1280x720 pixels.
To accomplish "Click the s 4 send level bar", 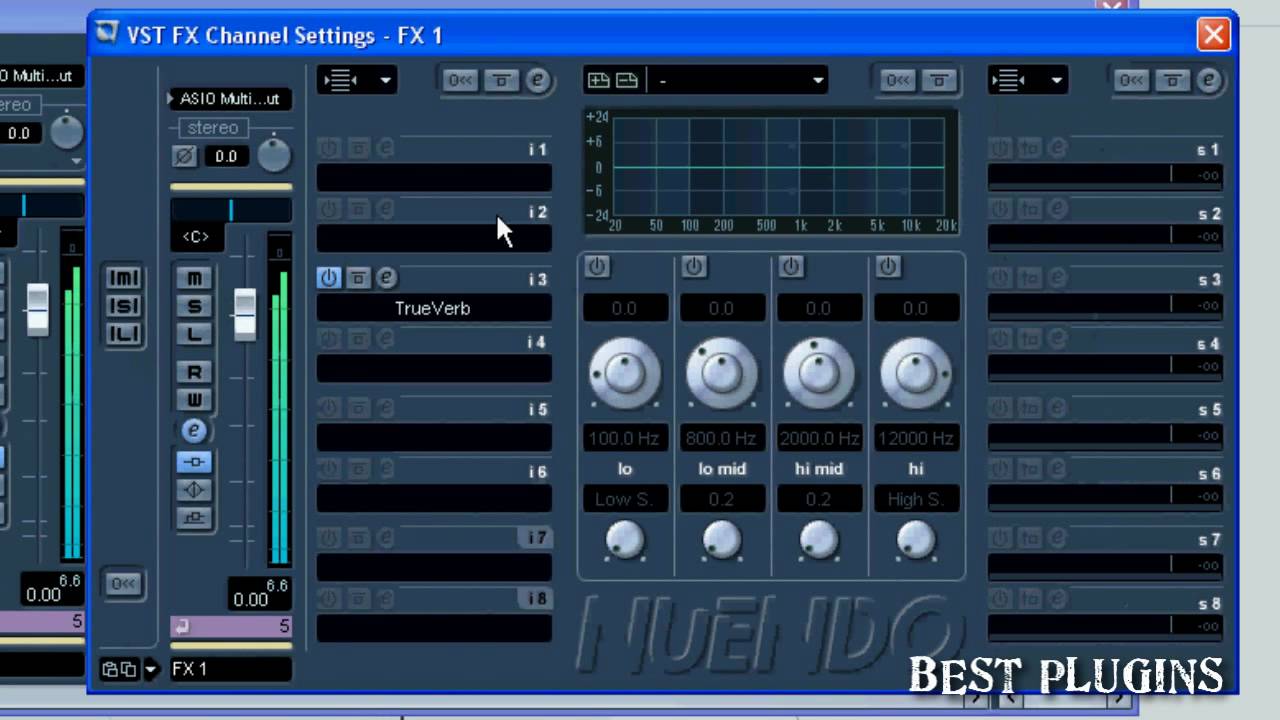I will click(x=1105, y=367).
